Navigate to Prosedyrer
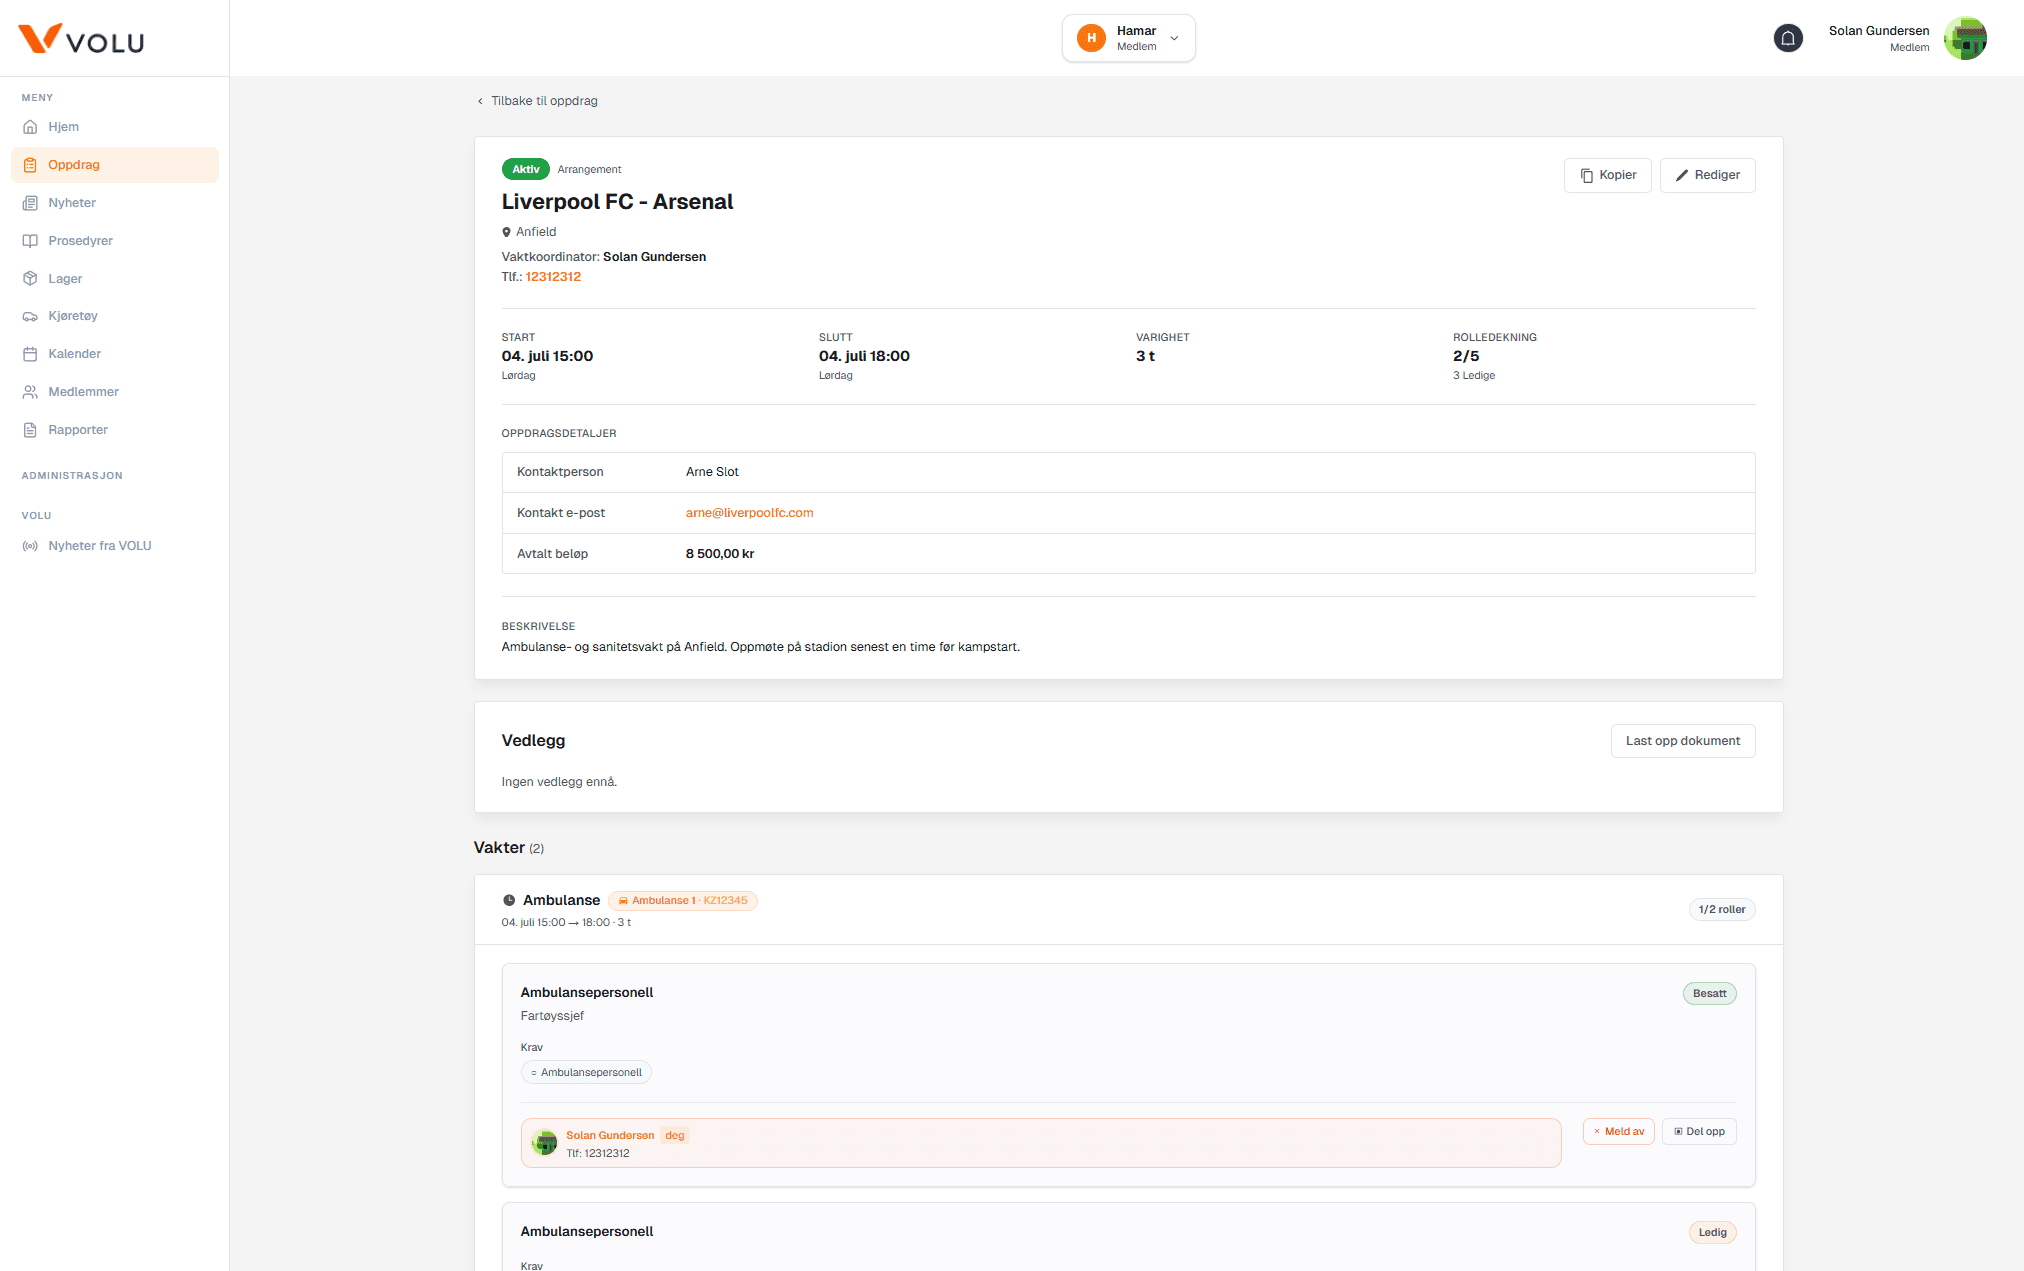Image resolution: width=2024 pixels, height=1271 pixels. pyautogui.click(x=115, y=241)
